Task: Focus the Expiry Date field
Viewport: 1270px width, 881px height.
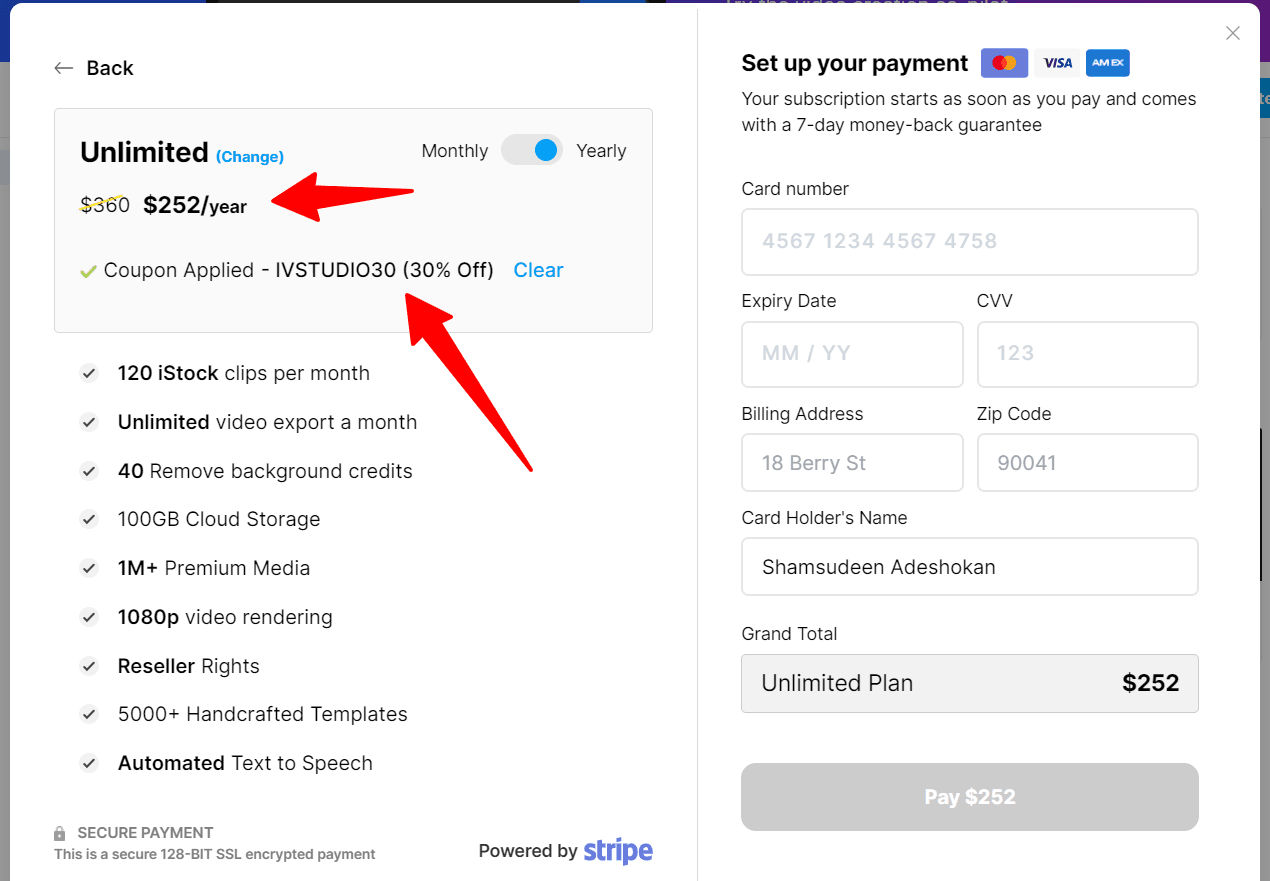Action: [x=851, y=354]
